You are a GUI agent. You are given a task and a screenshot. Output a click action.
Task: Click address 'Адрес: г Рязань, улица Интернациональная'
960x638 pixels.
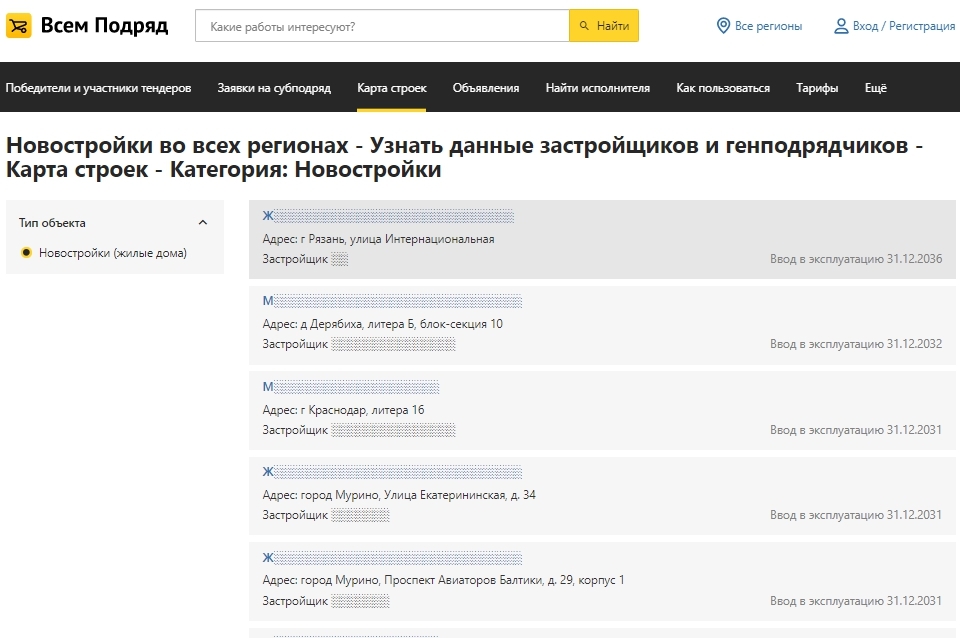click(378, 239)
